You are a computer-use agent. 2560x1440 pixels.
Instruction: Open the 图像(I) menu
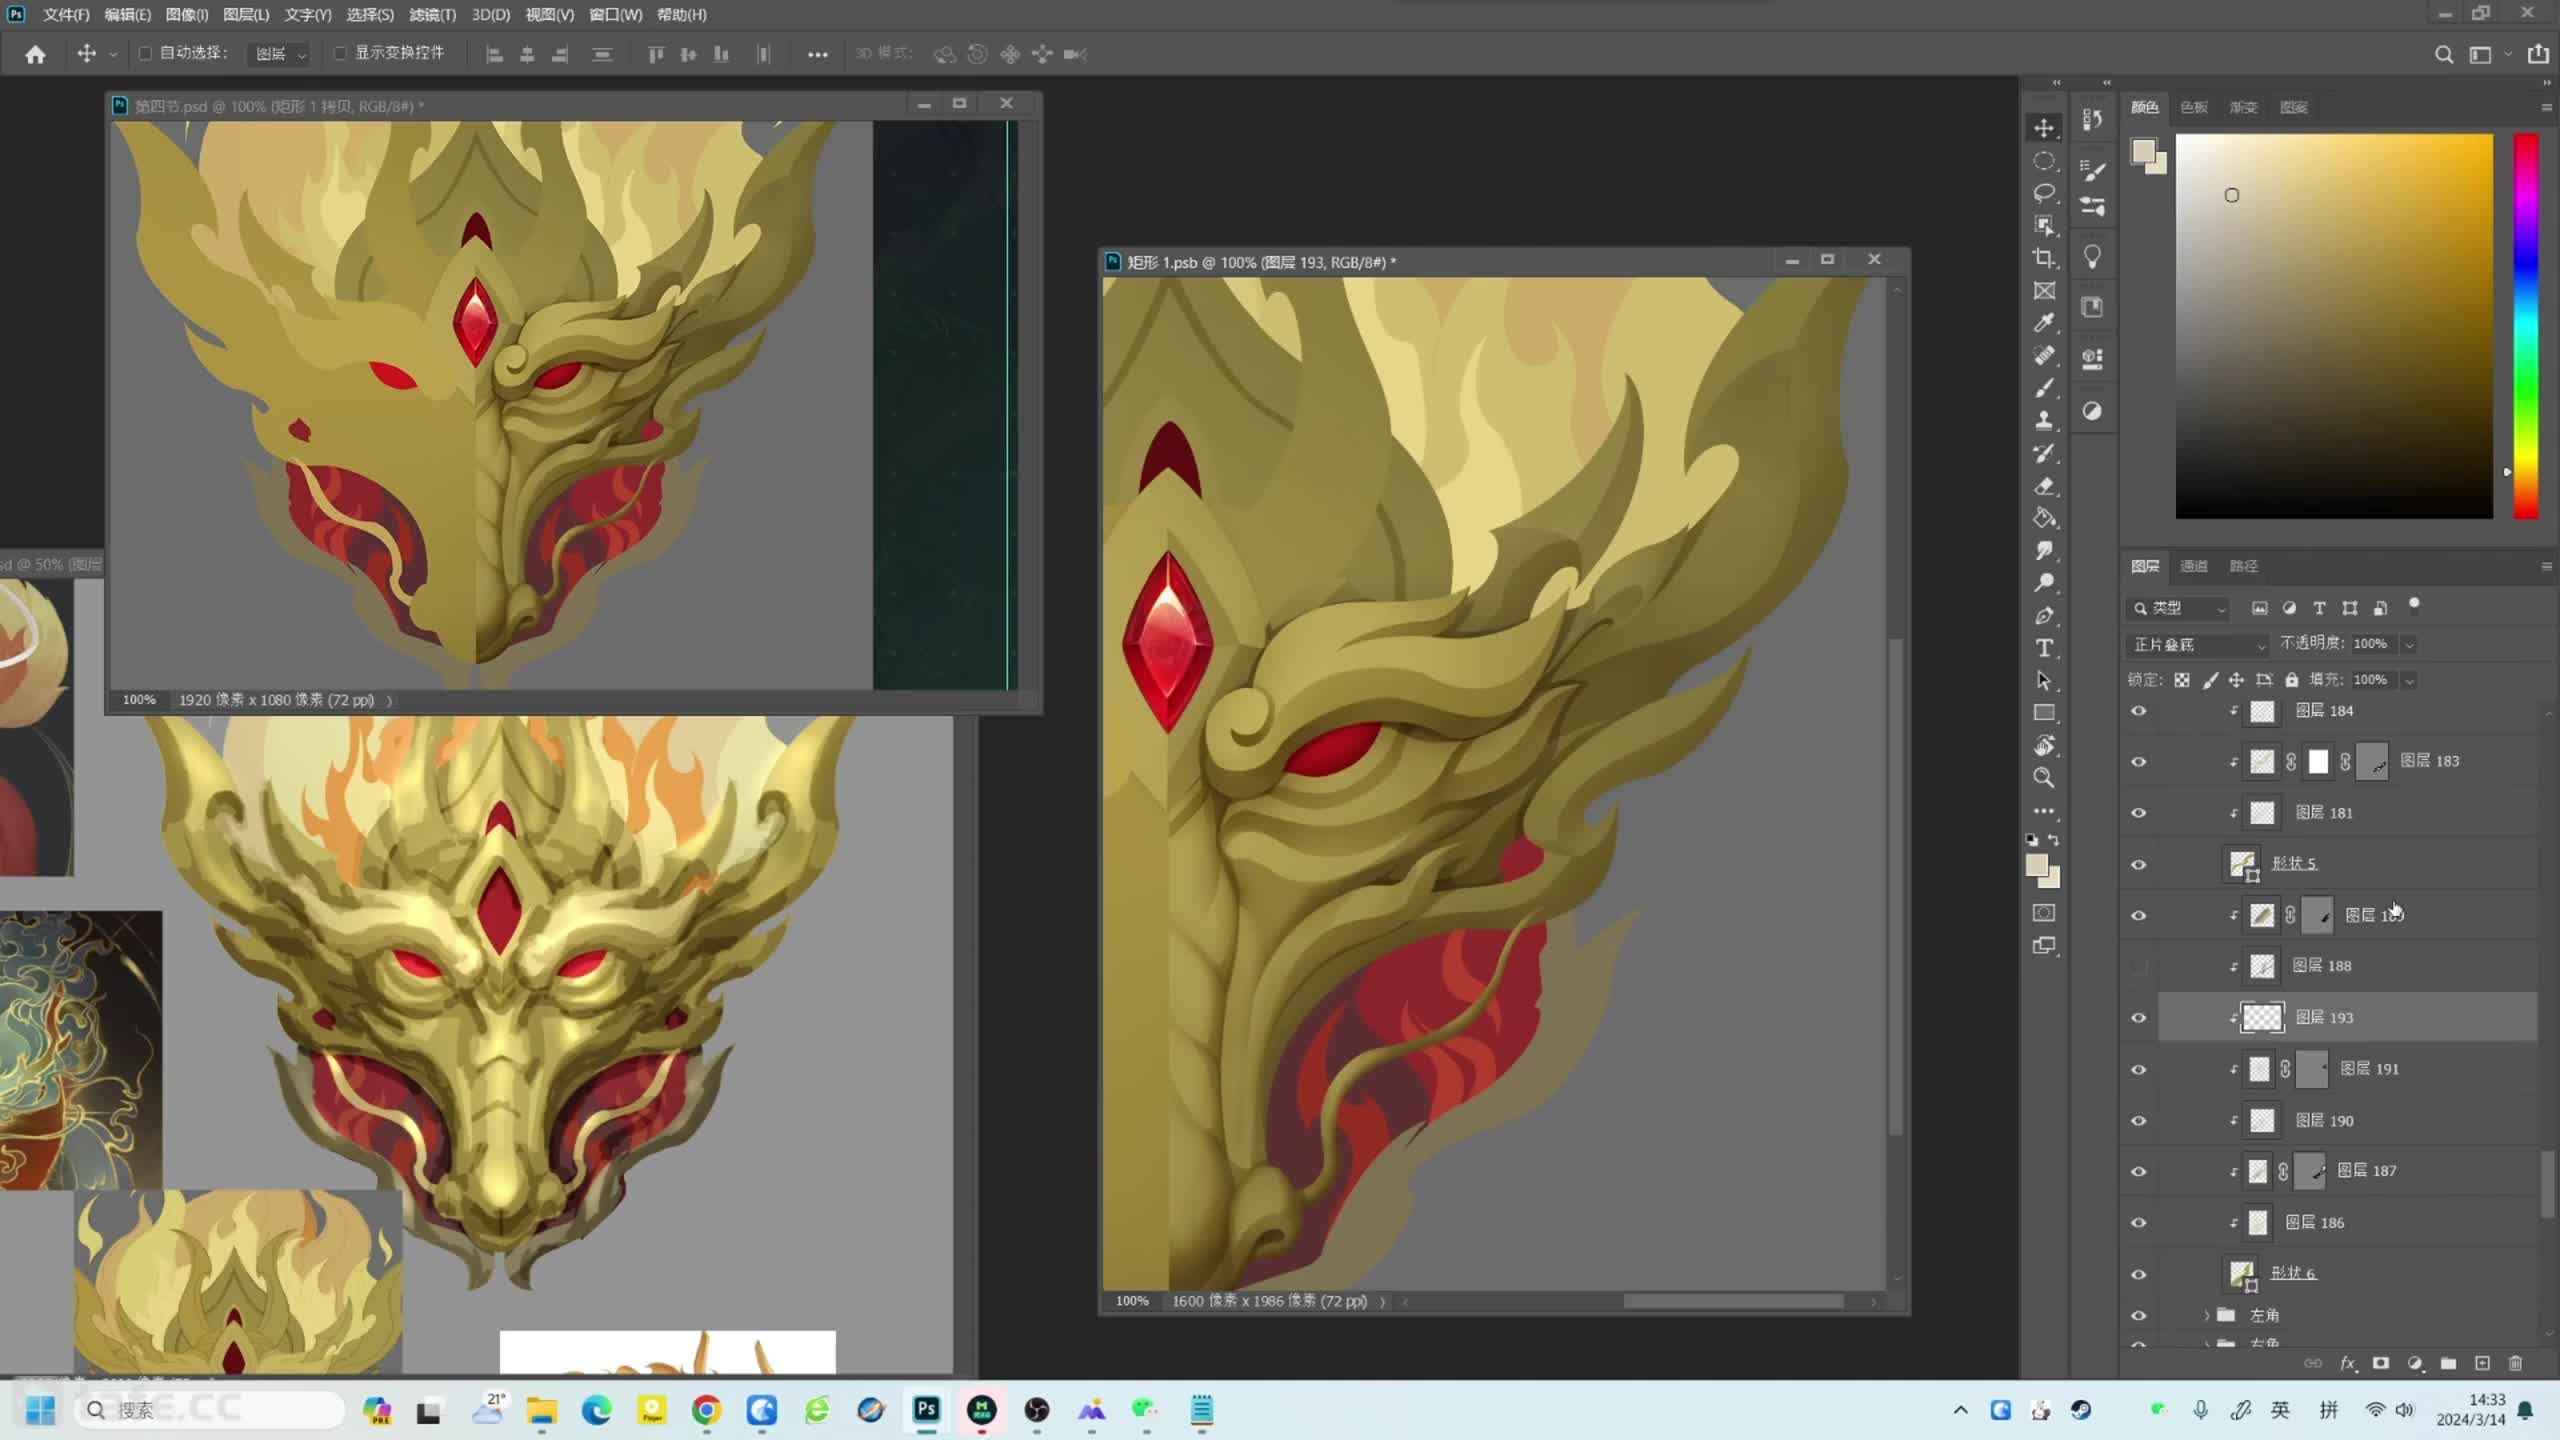pyautogui.click(x=186, y=14)
